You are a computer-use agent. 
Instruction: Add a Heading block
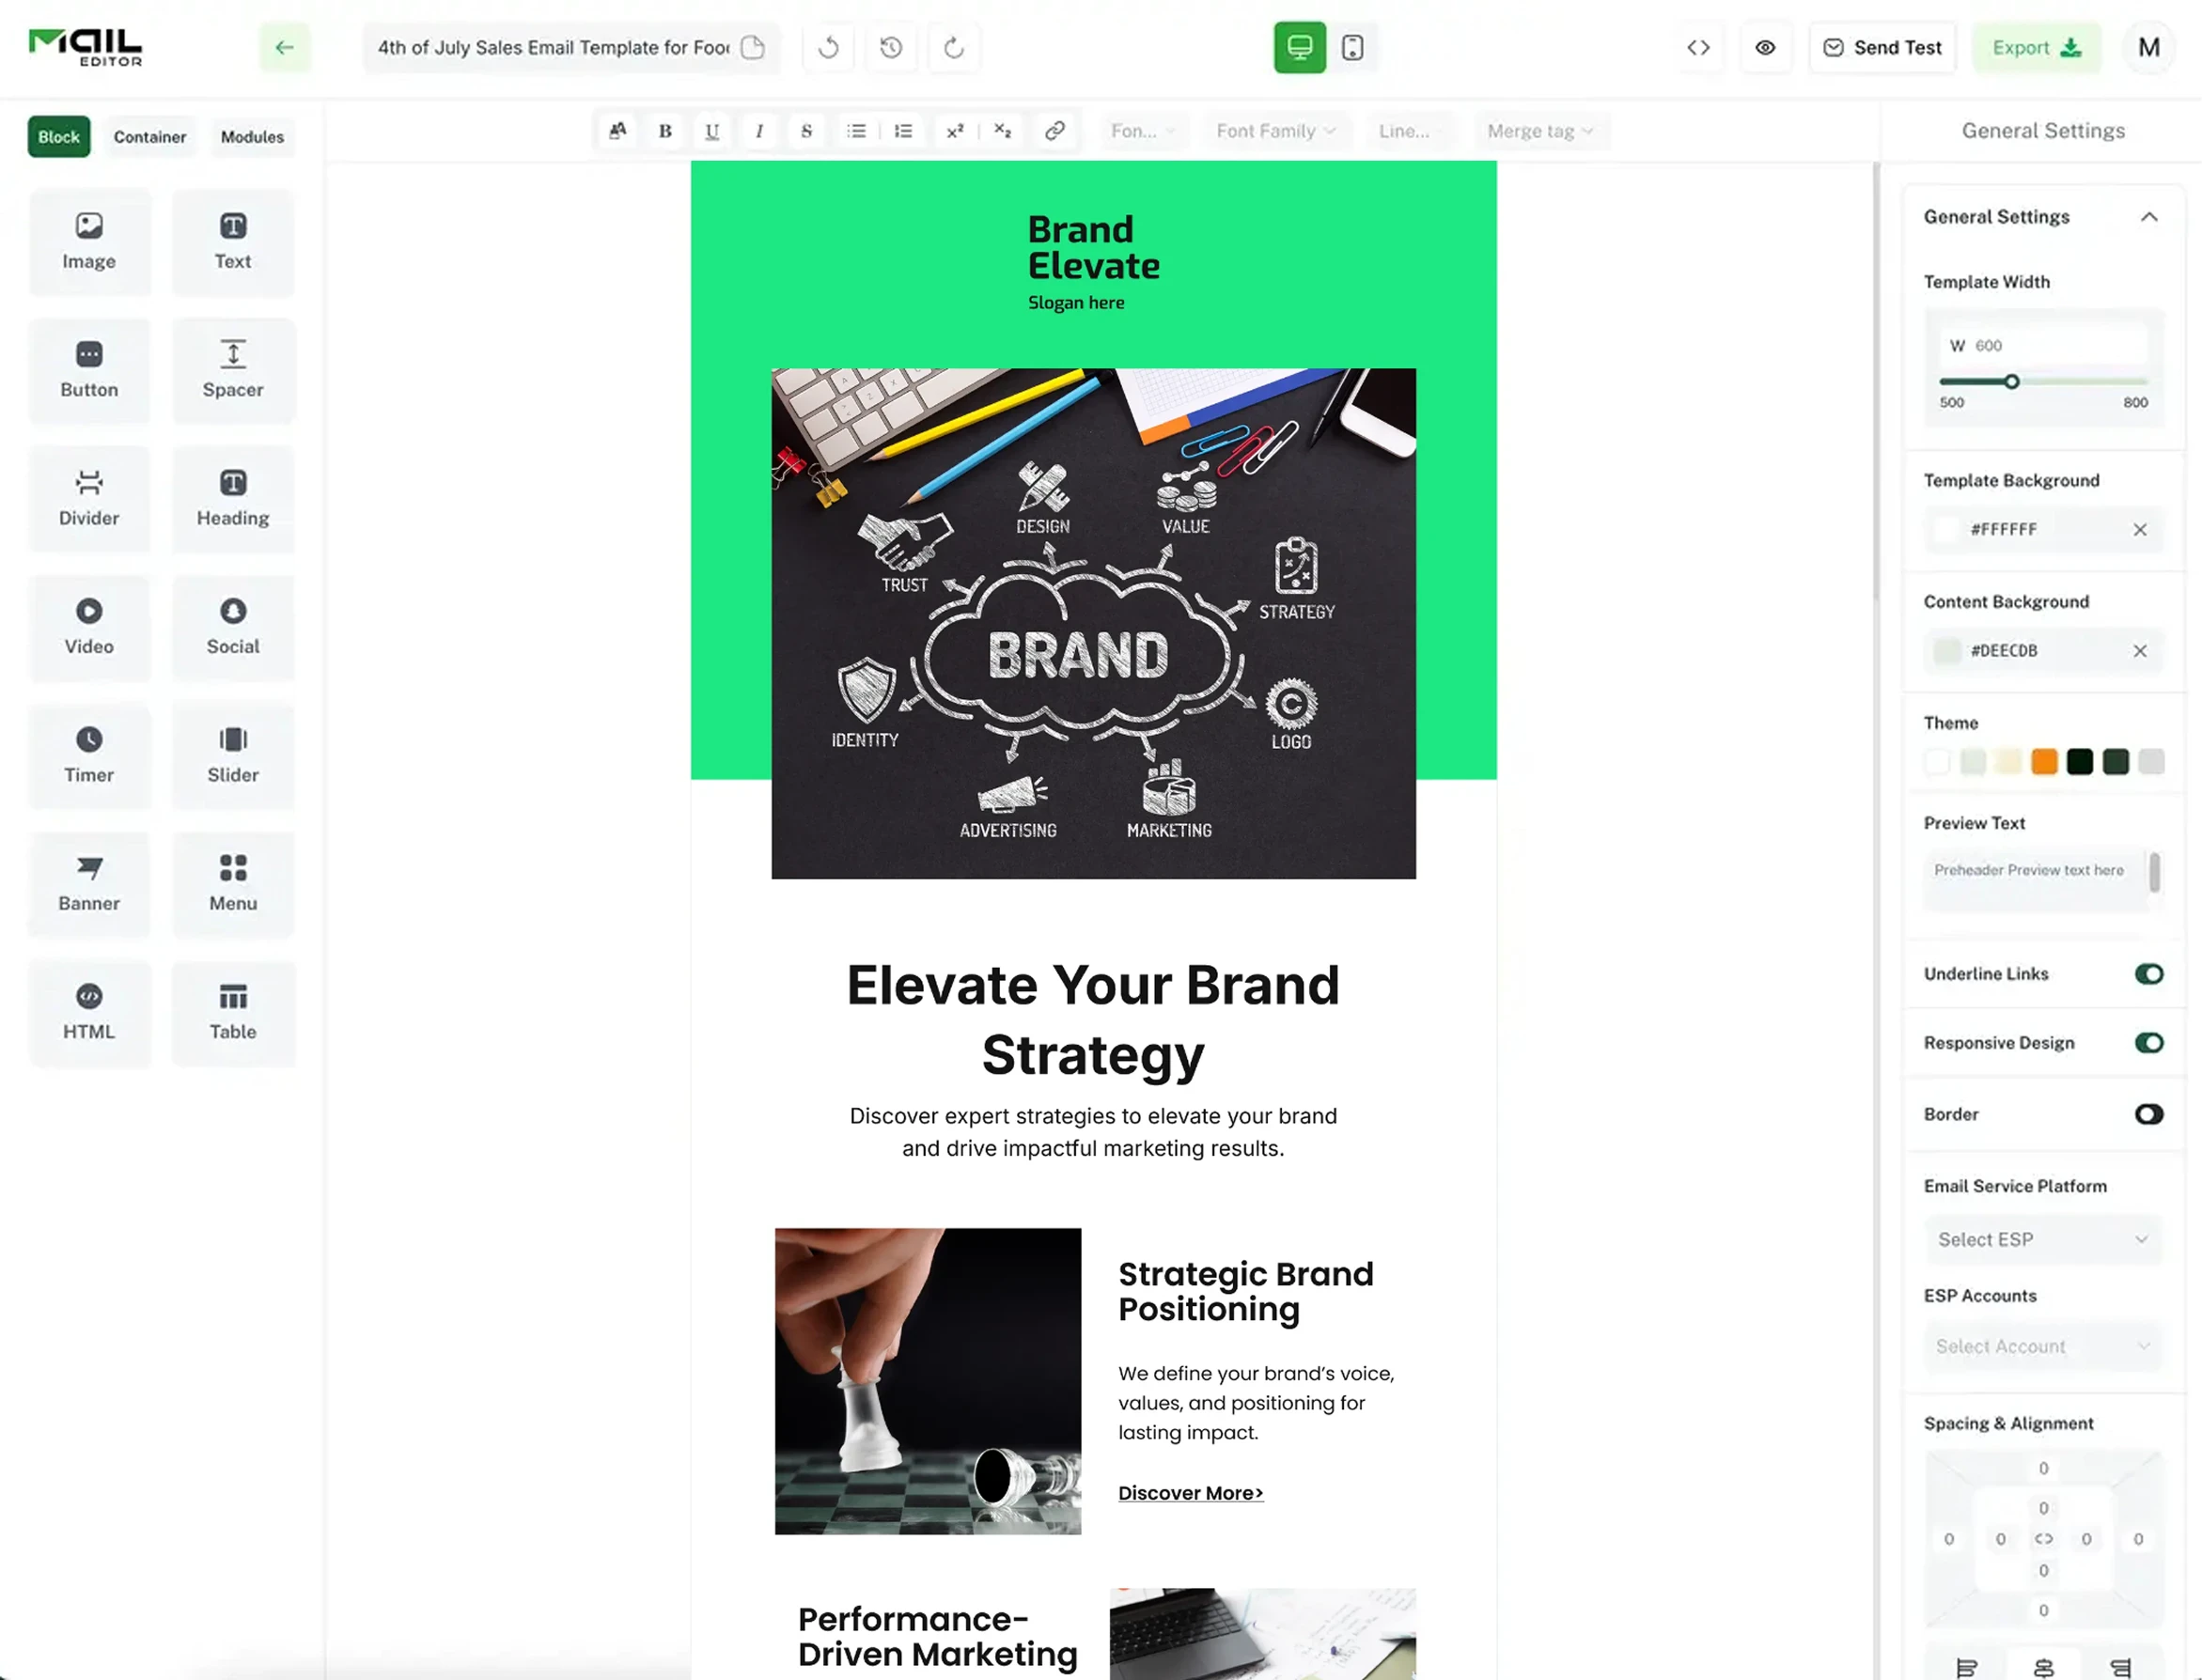pyautogui.click(x=233, y=499)
